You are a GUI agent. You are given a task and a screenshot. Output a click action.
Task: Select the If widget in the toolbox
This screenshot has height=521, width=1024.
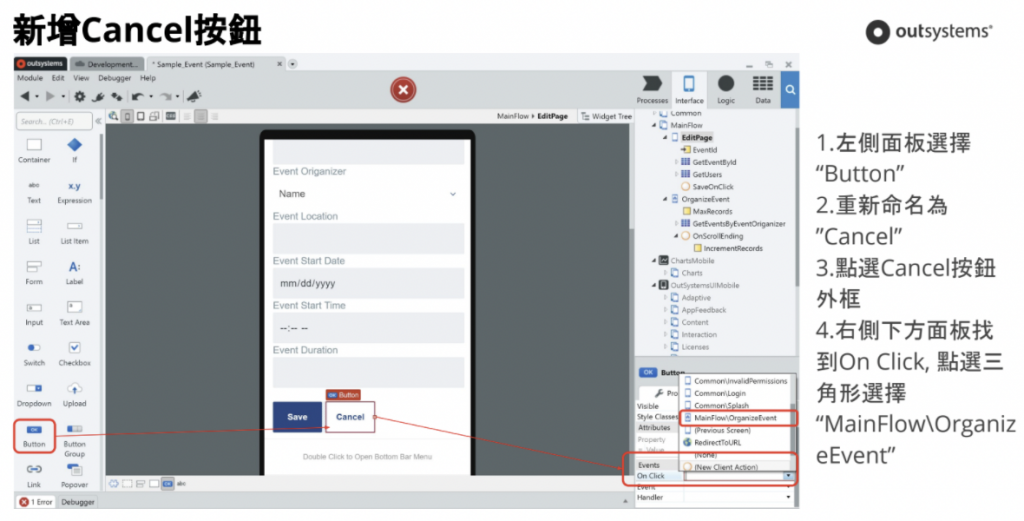(74, 150)
